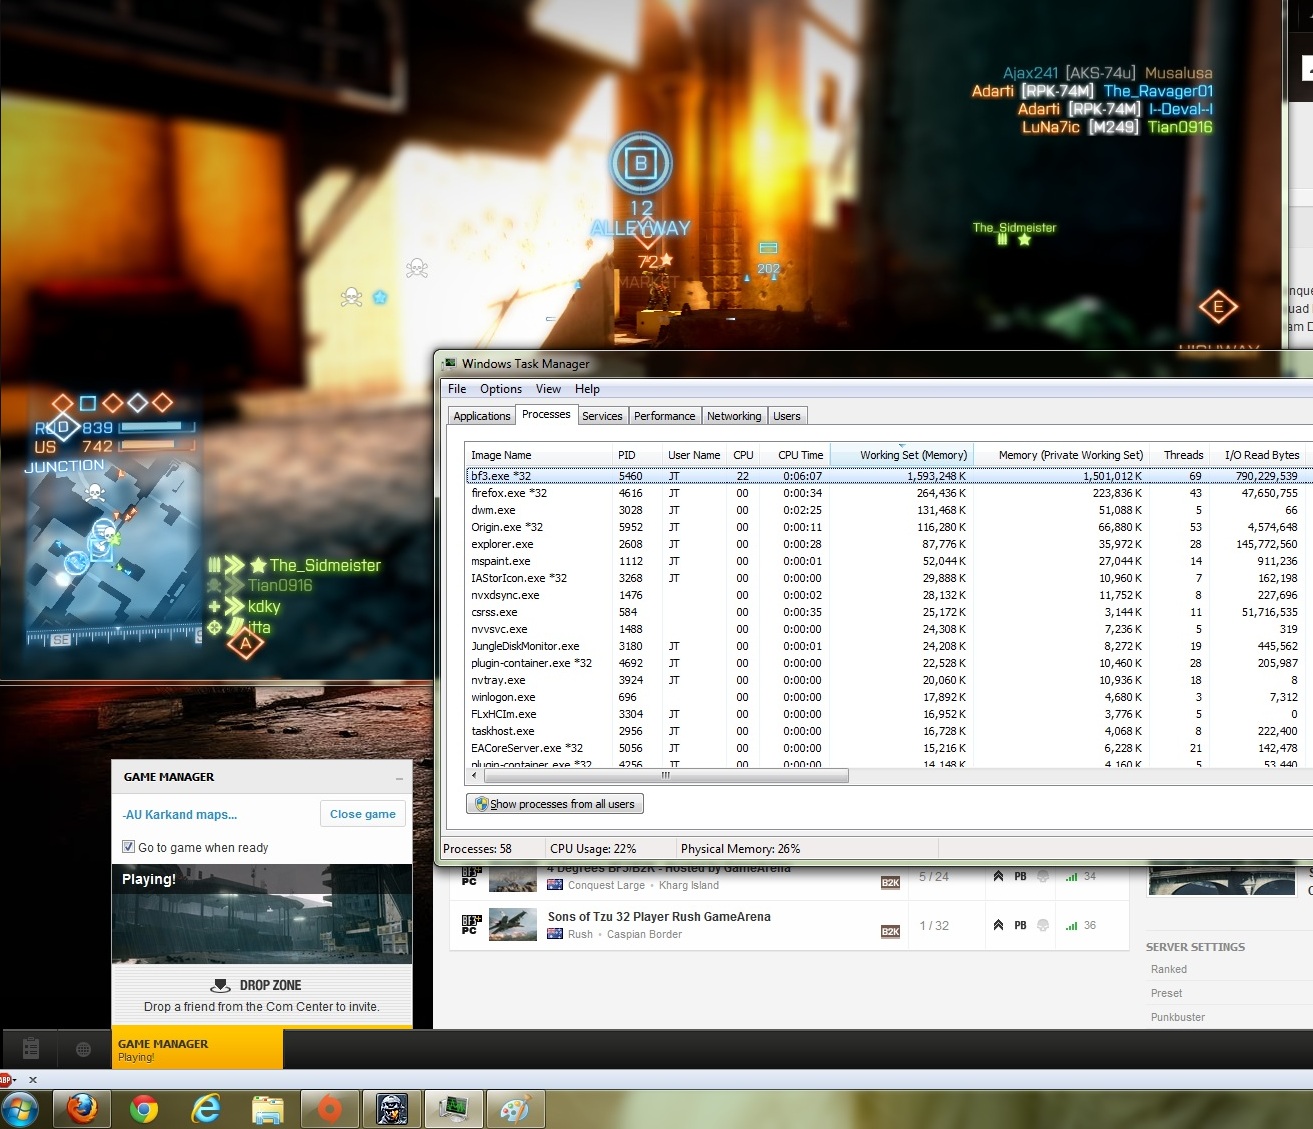Select the Origin.exe *32 process row
Screen dimensions: 1313x1129
click(889, 527)
